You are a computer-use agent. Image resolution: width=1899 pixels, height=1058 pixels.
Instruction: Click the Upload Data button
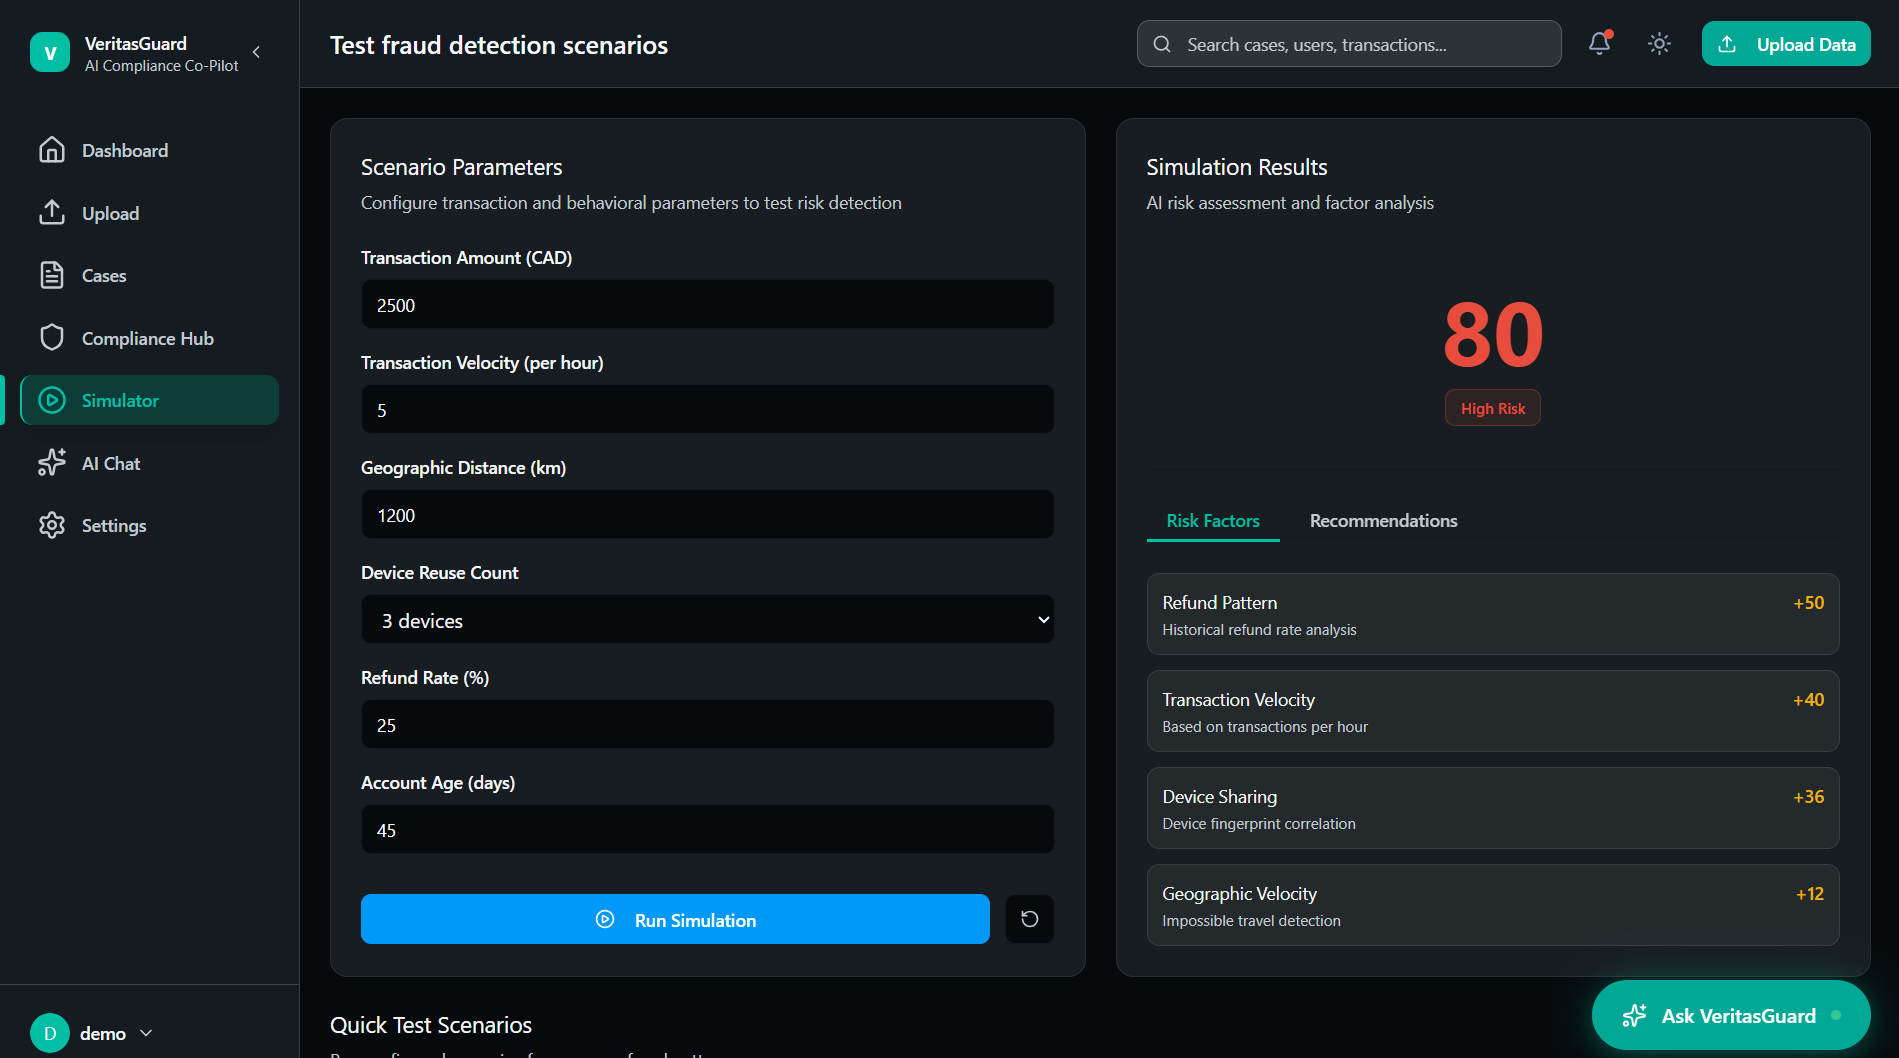[1786, 44]
